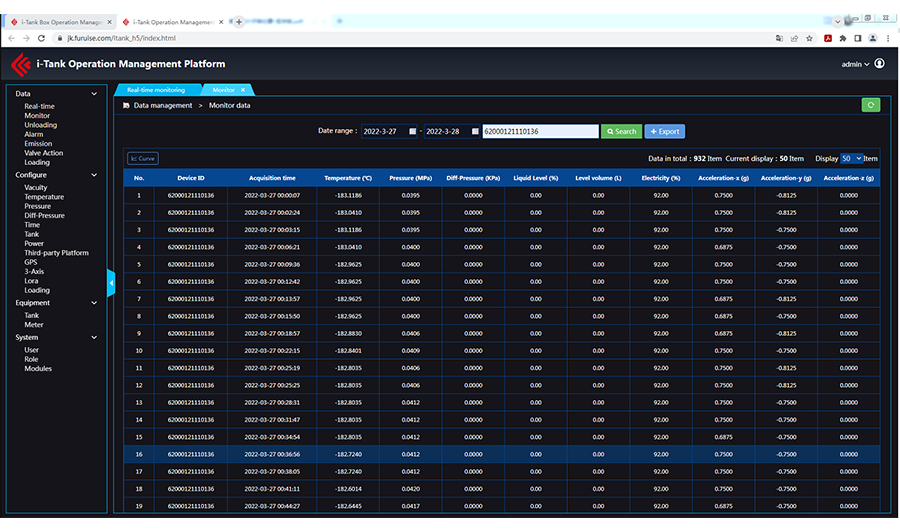Switch to the i-Tank Box Operation browser tab
900x530 pixels.
pos(61,22)
